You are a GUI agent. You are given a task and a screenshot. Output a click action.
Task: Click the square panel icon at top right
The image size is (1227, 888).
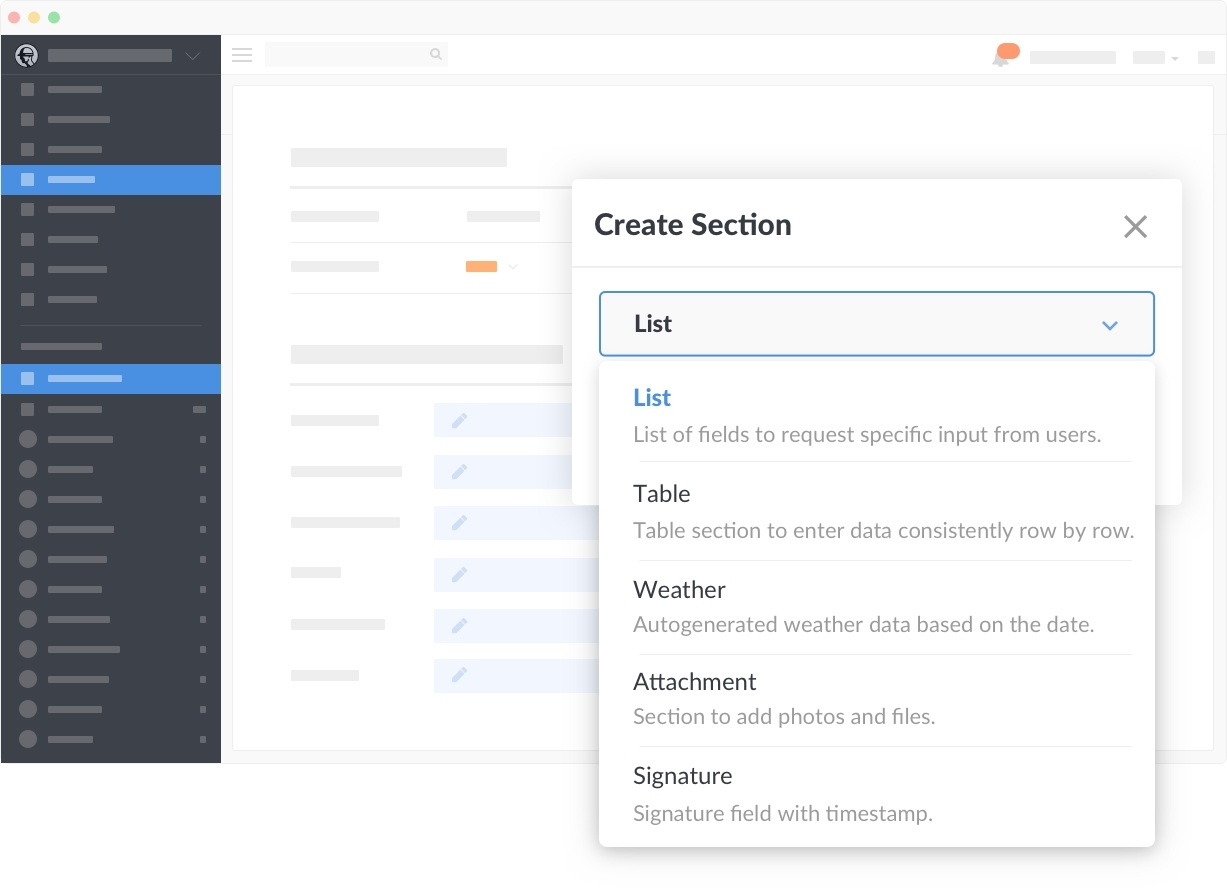coord(1206,58)
